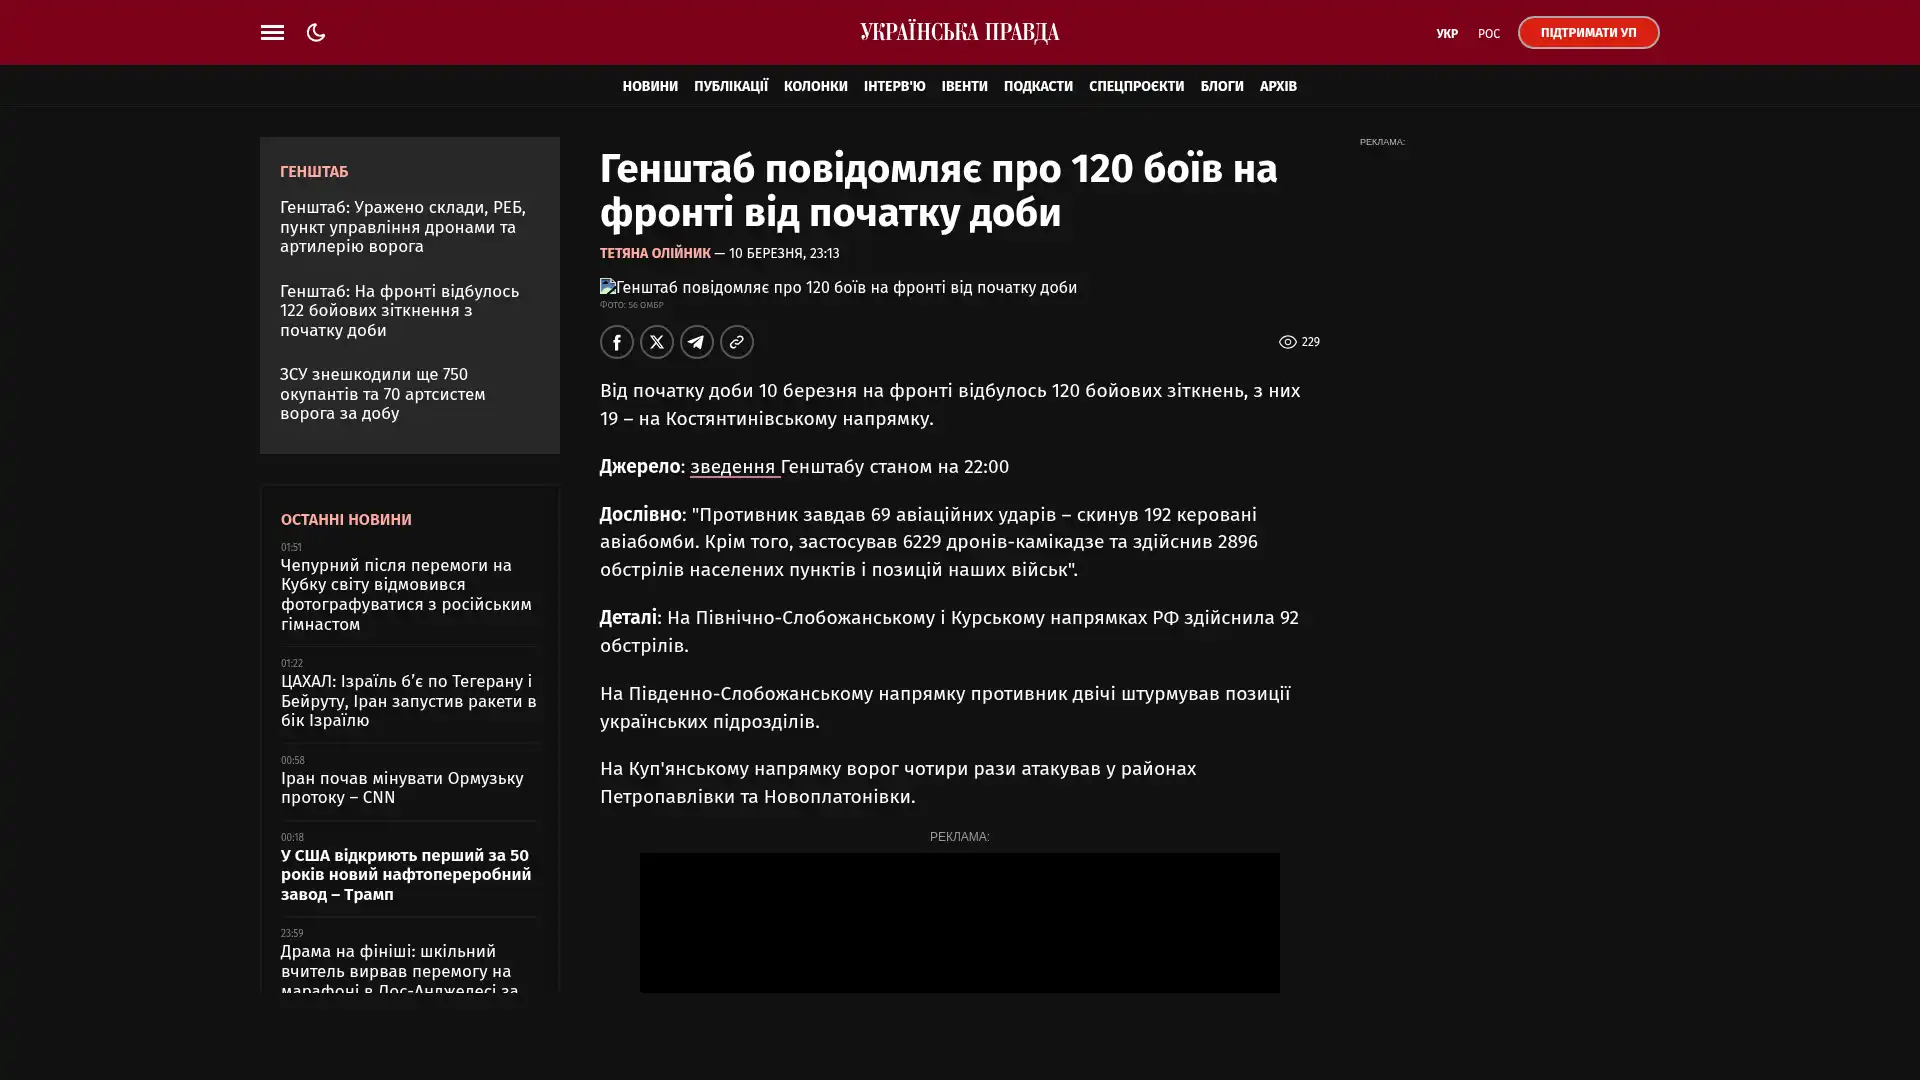This screenshot has height=1080, width=1920.
Task: Open ЦАХАЛ Israel strikes Tehran news
Action: [x=408, y=701]
